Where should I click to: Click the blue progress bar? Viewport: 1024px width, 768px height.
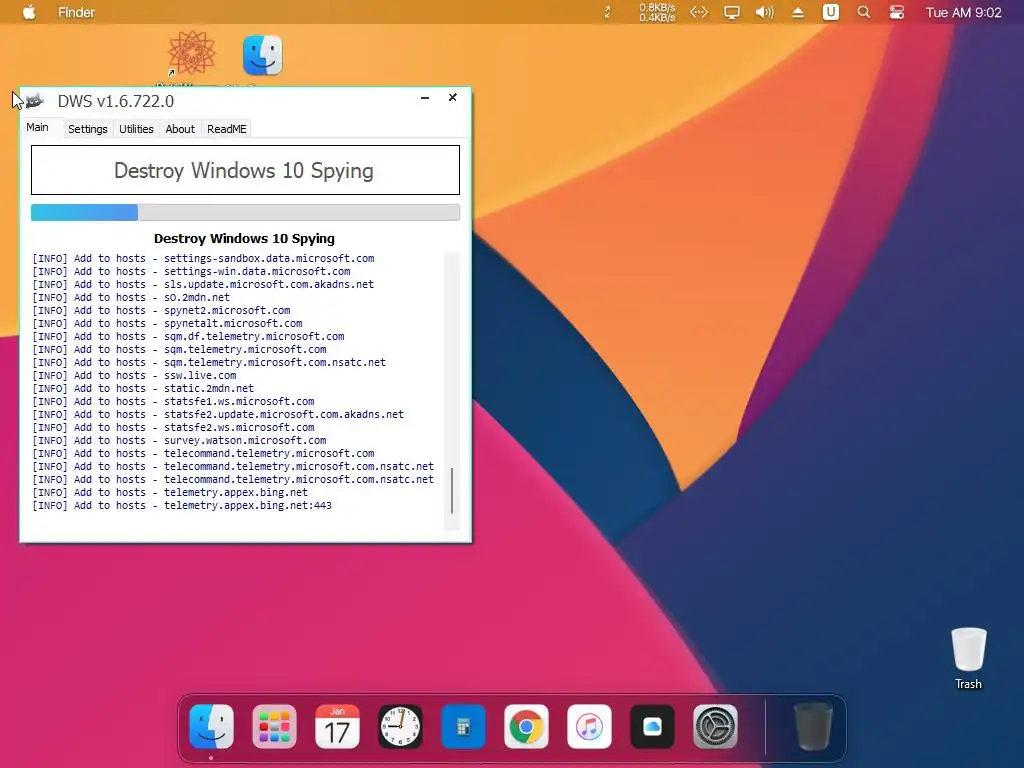point(84,212)
